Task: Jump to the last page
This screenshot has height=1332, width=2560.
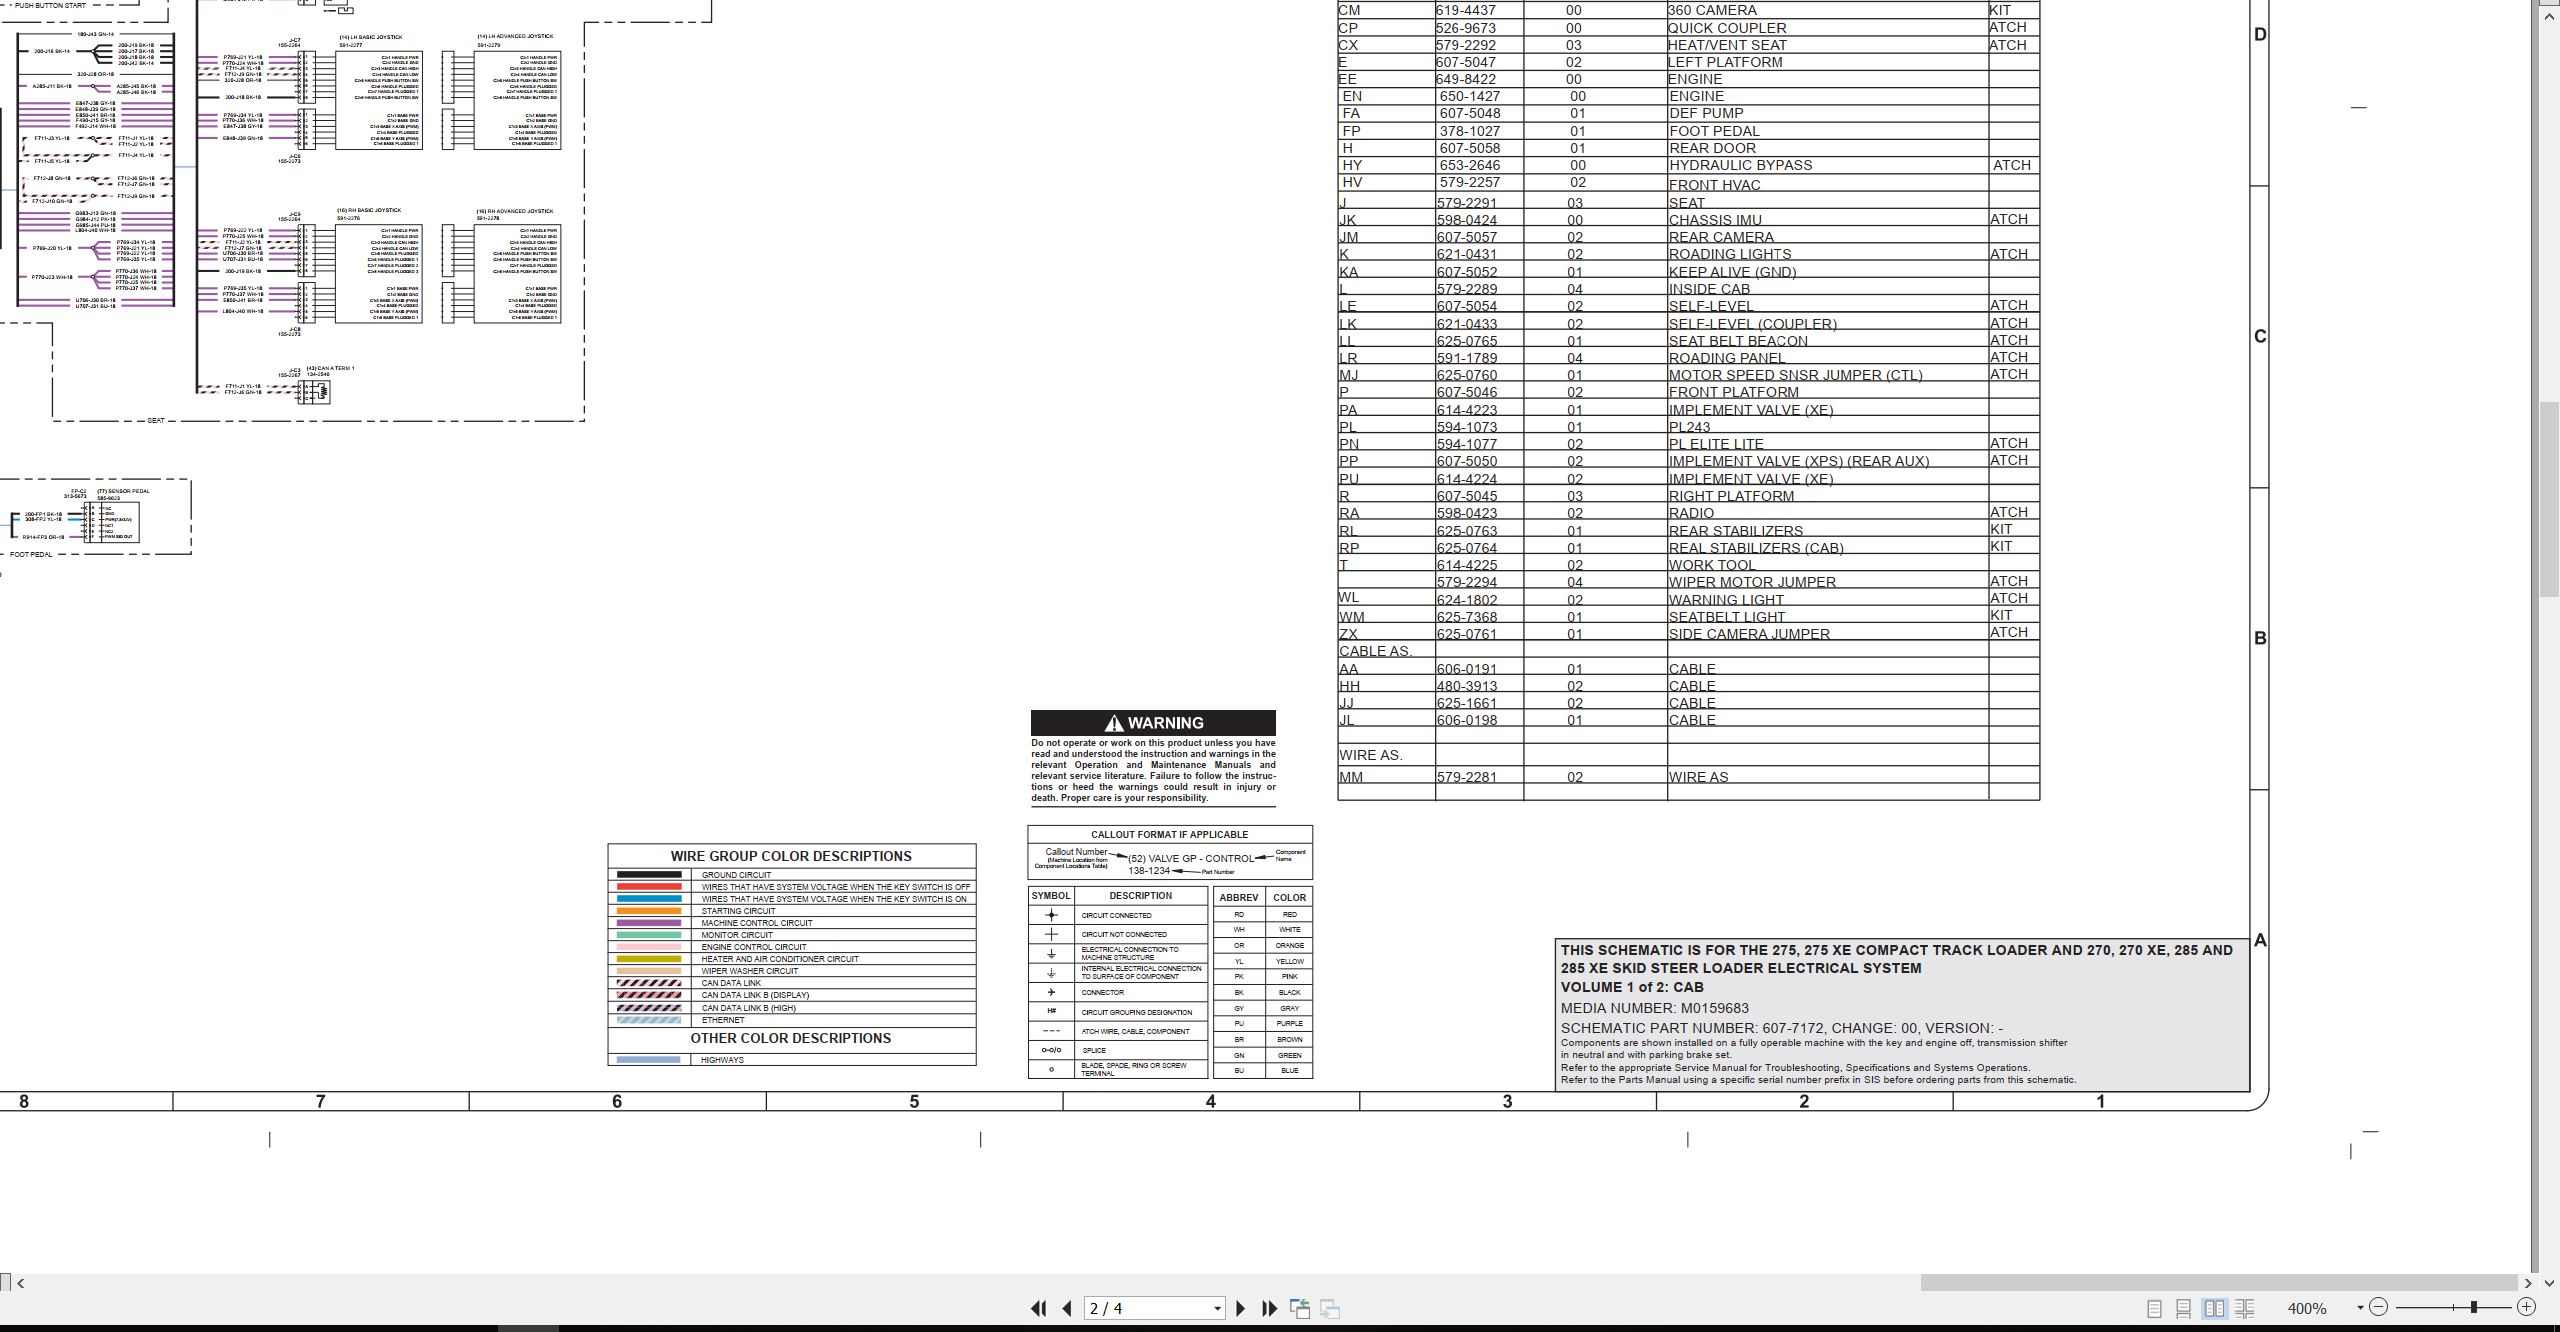Action: [x=1270, y=1308]
